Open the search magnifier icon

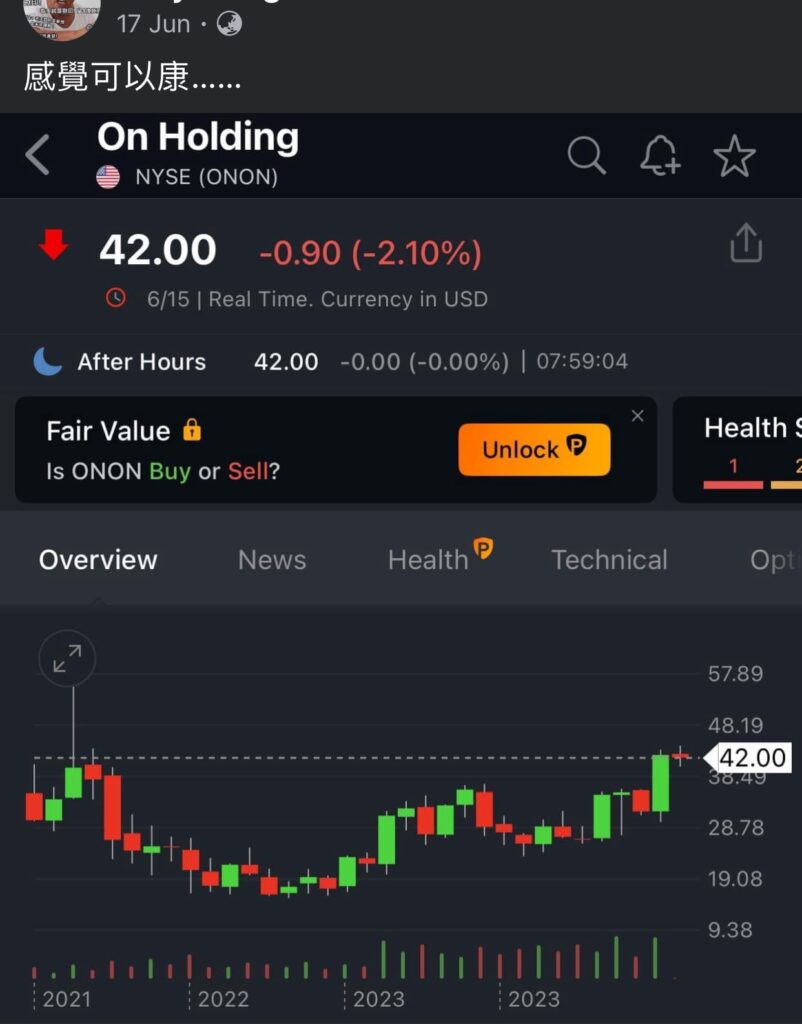tap(586, 156)
